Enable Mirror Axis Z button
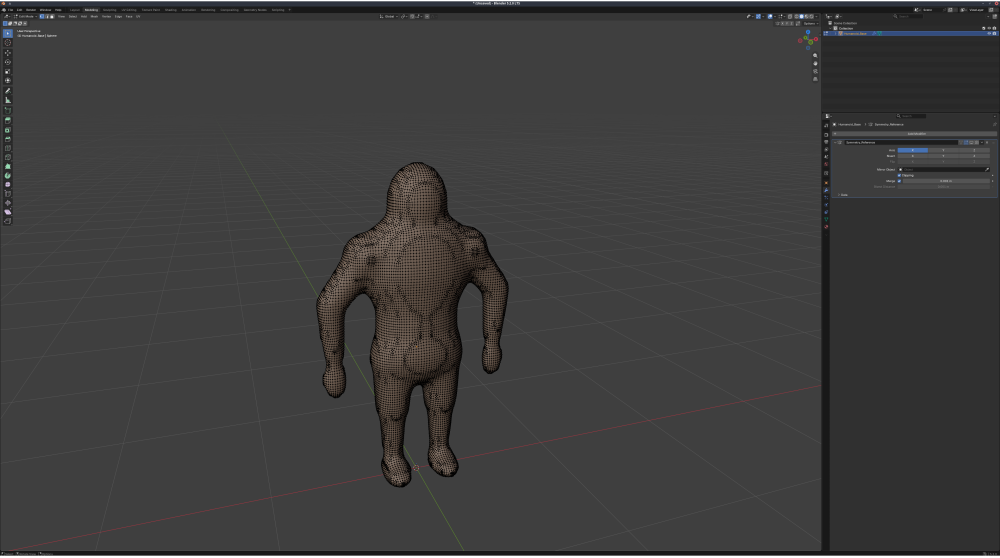 coord(974,151)
